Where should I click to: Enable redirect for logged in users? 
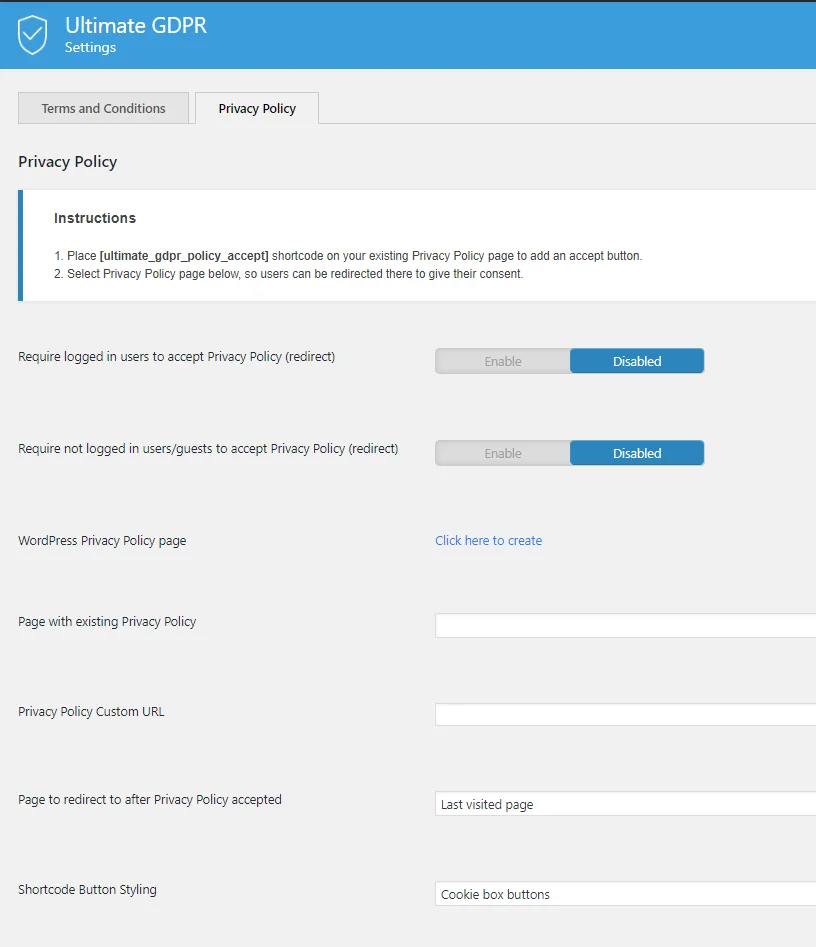point(502,361)
